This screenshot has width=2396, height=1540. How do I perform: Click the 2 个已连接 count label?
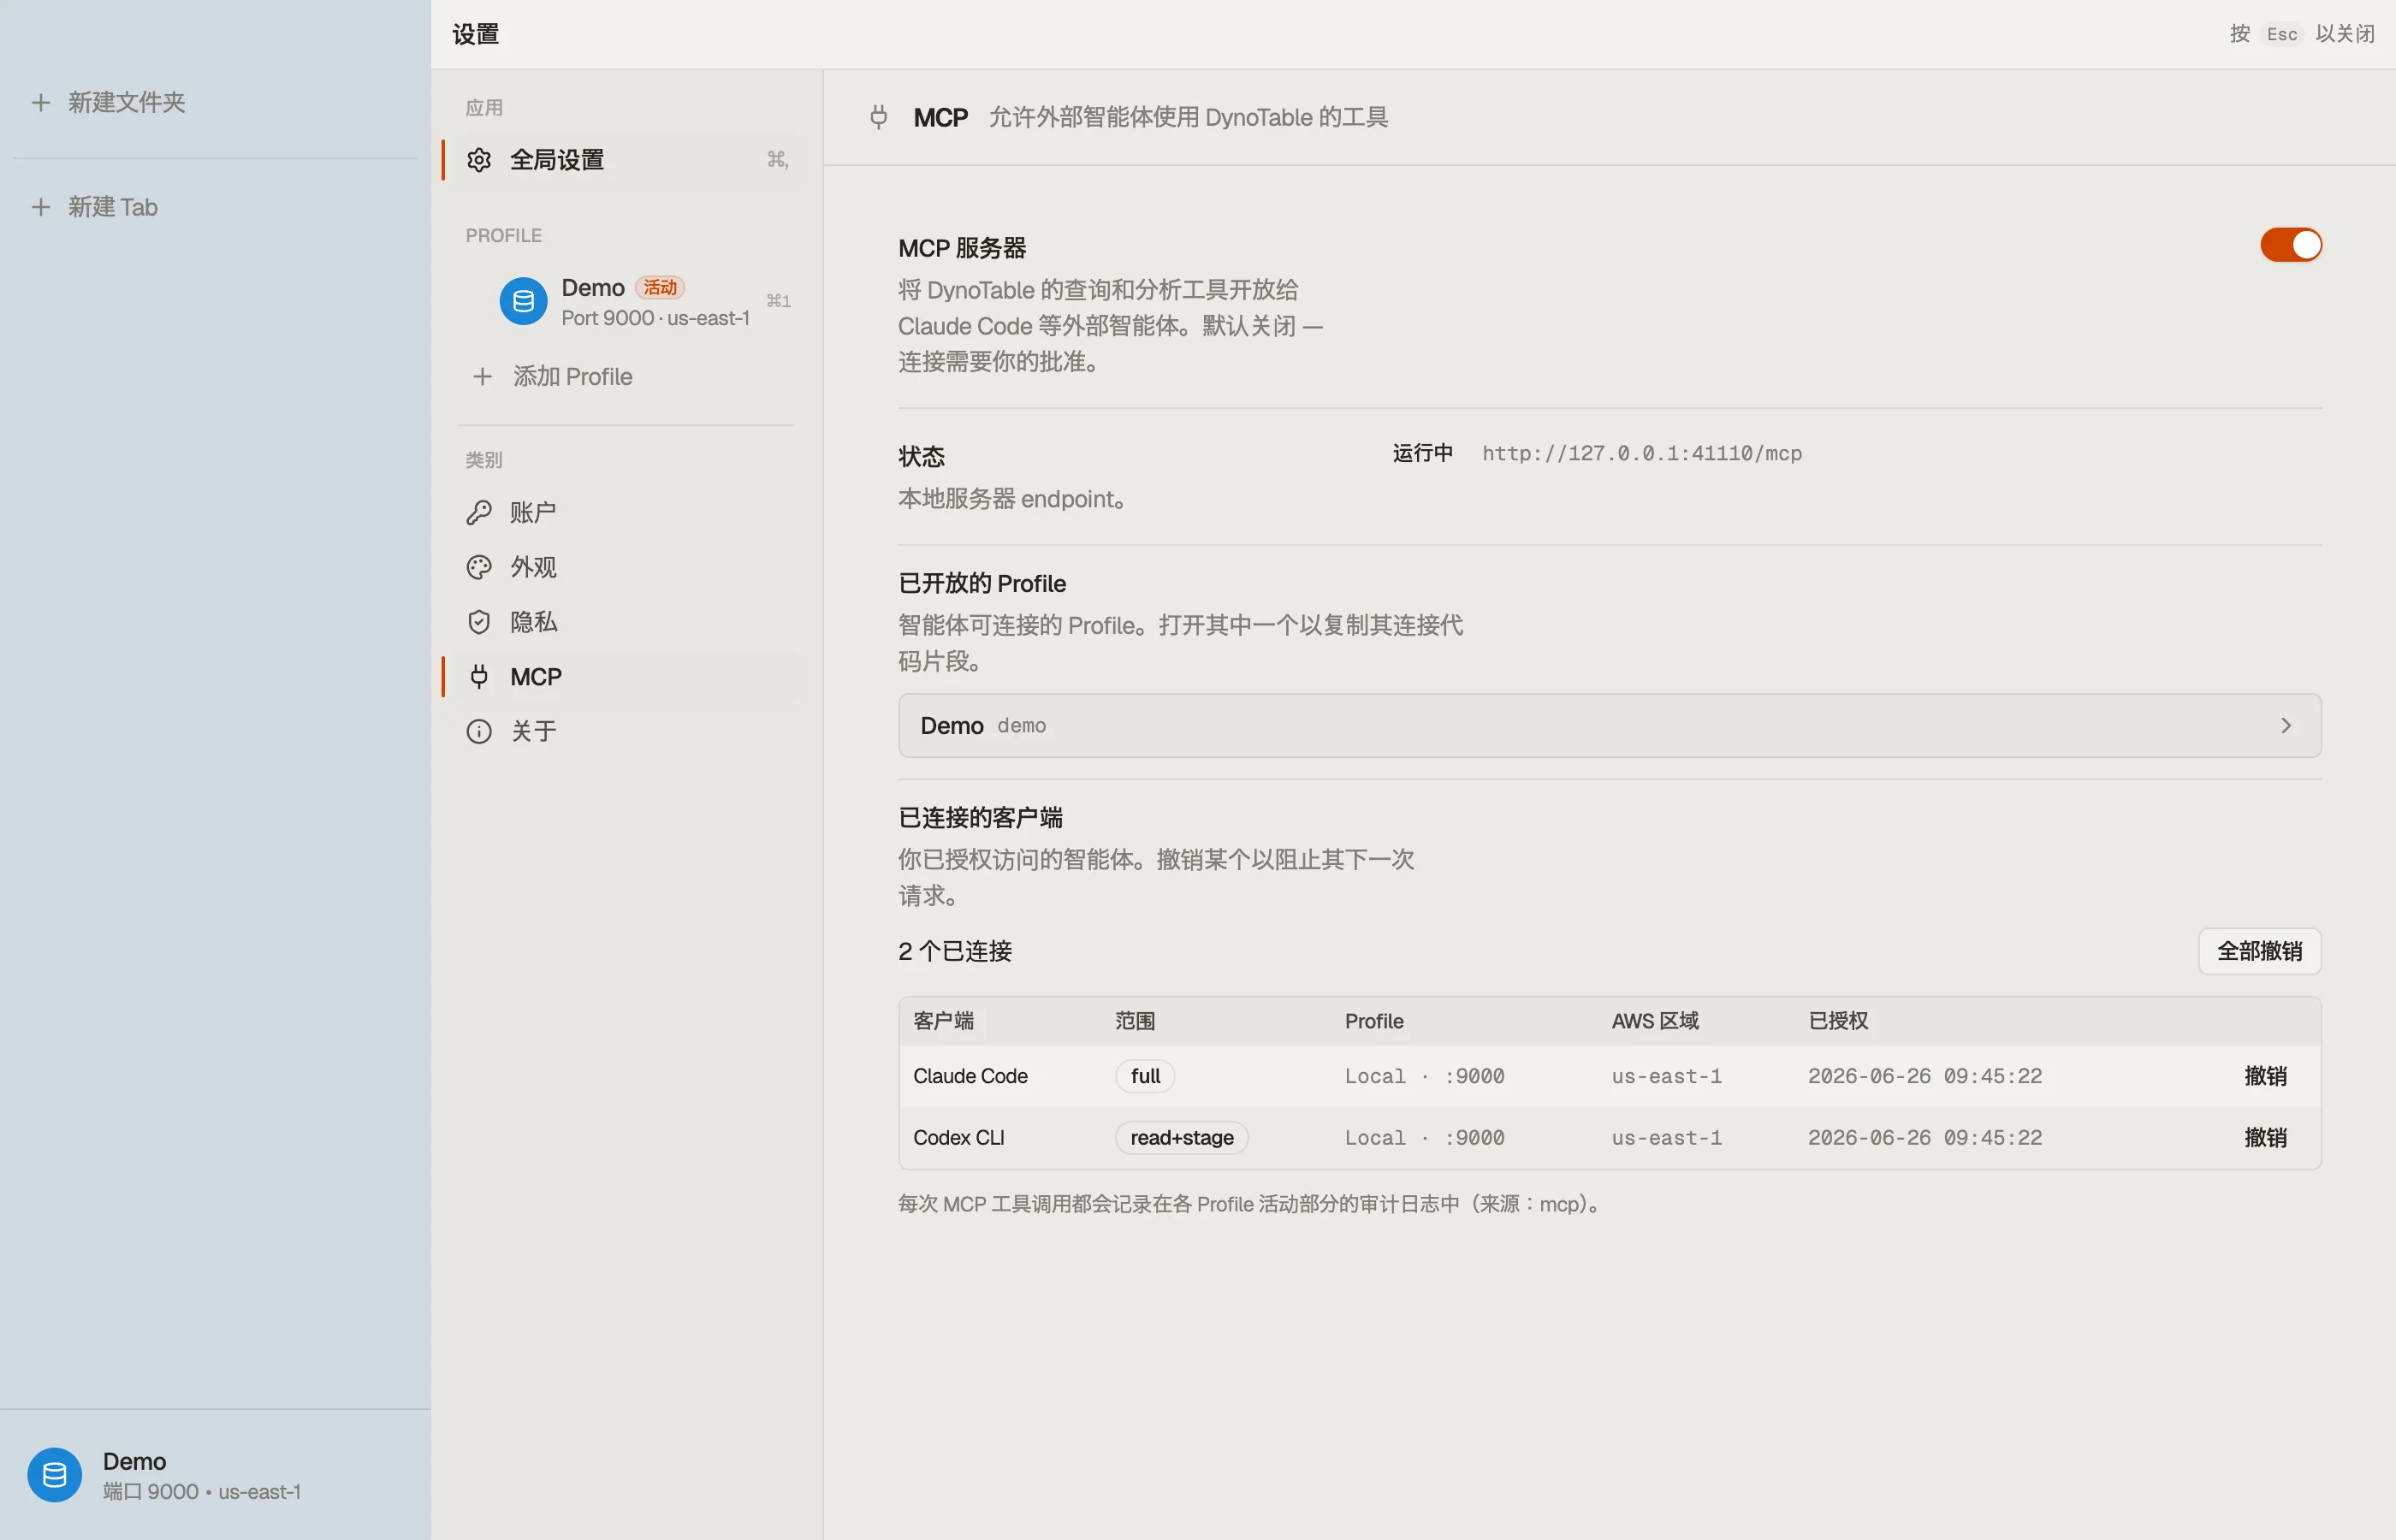point(955,951)
